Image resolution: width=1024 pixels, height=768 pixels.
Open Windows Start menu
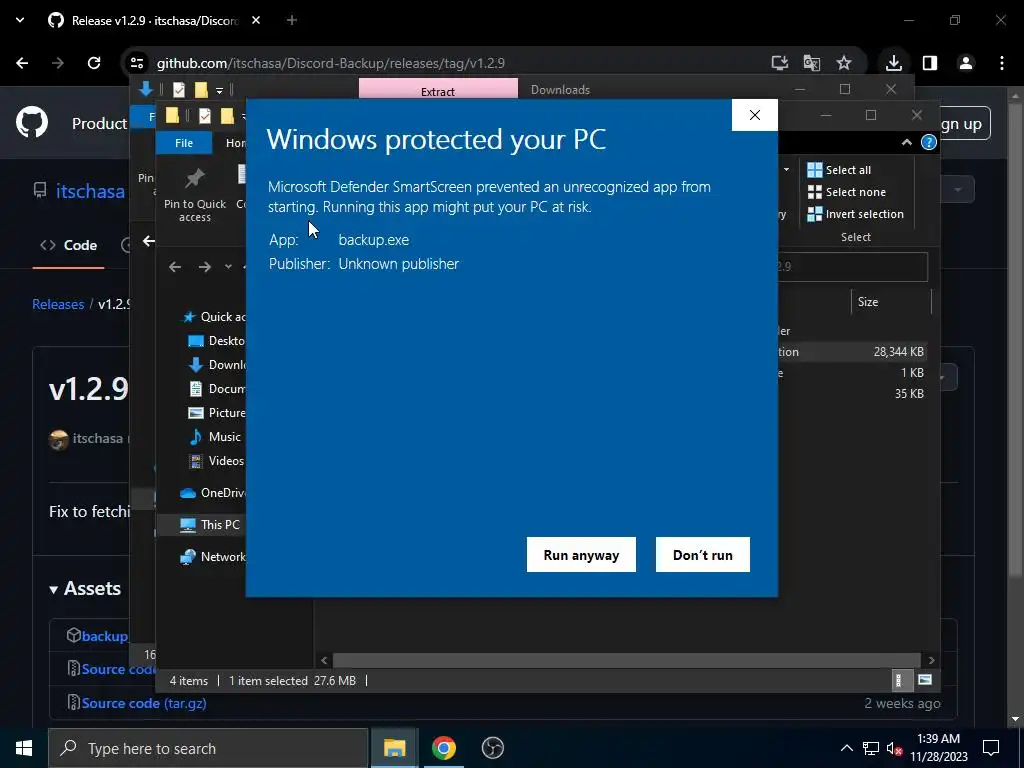pos(24,748)
